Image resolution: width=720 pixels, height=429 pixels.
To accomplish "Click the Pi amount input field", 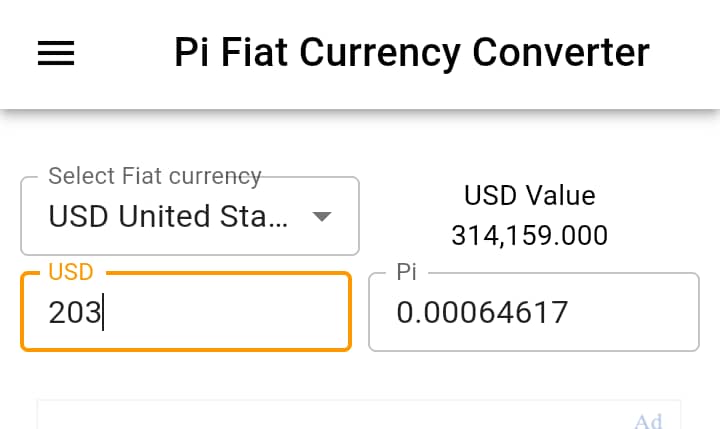I will click(533, 312).
